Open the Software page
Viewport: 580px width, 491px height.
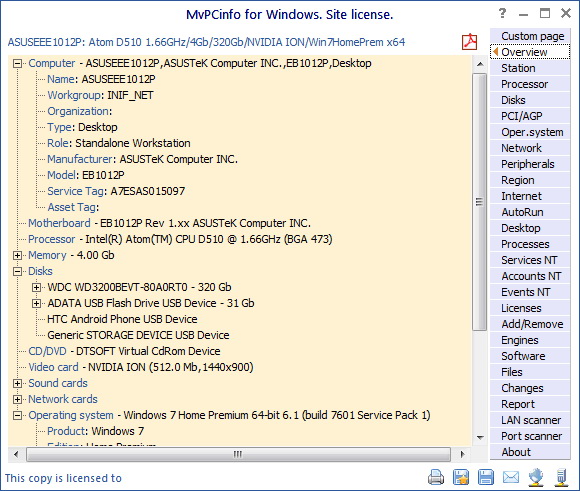click(530, 356)
